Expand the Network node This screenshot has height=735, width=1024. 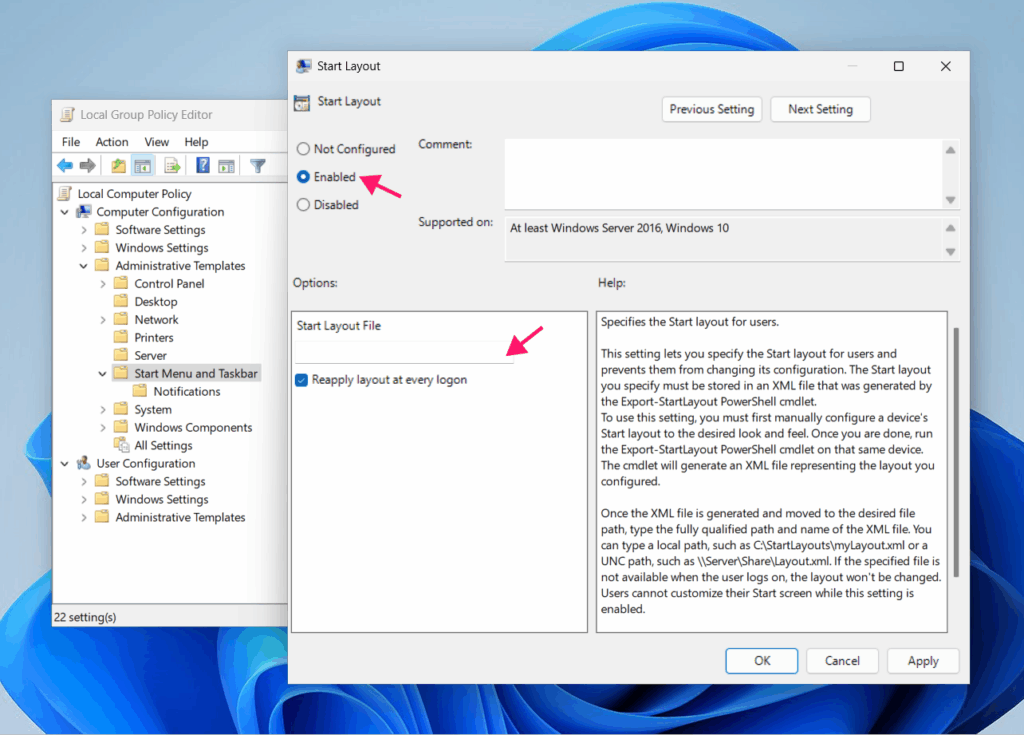coord(103,320)
